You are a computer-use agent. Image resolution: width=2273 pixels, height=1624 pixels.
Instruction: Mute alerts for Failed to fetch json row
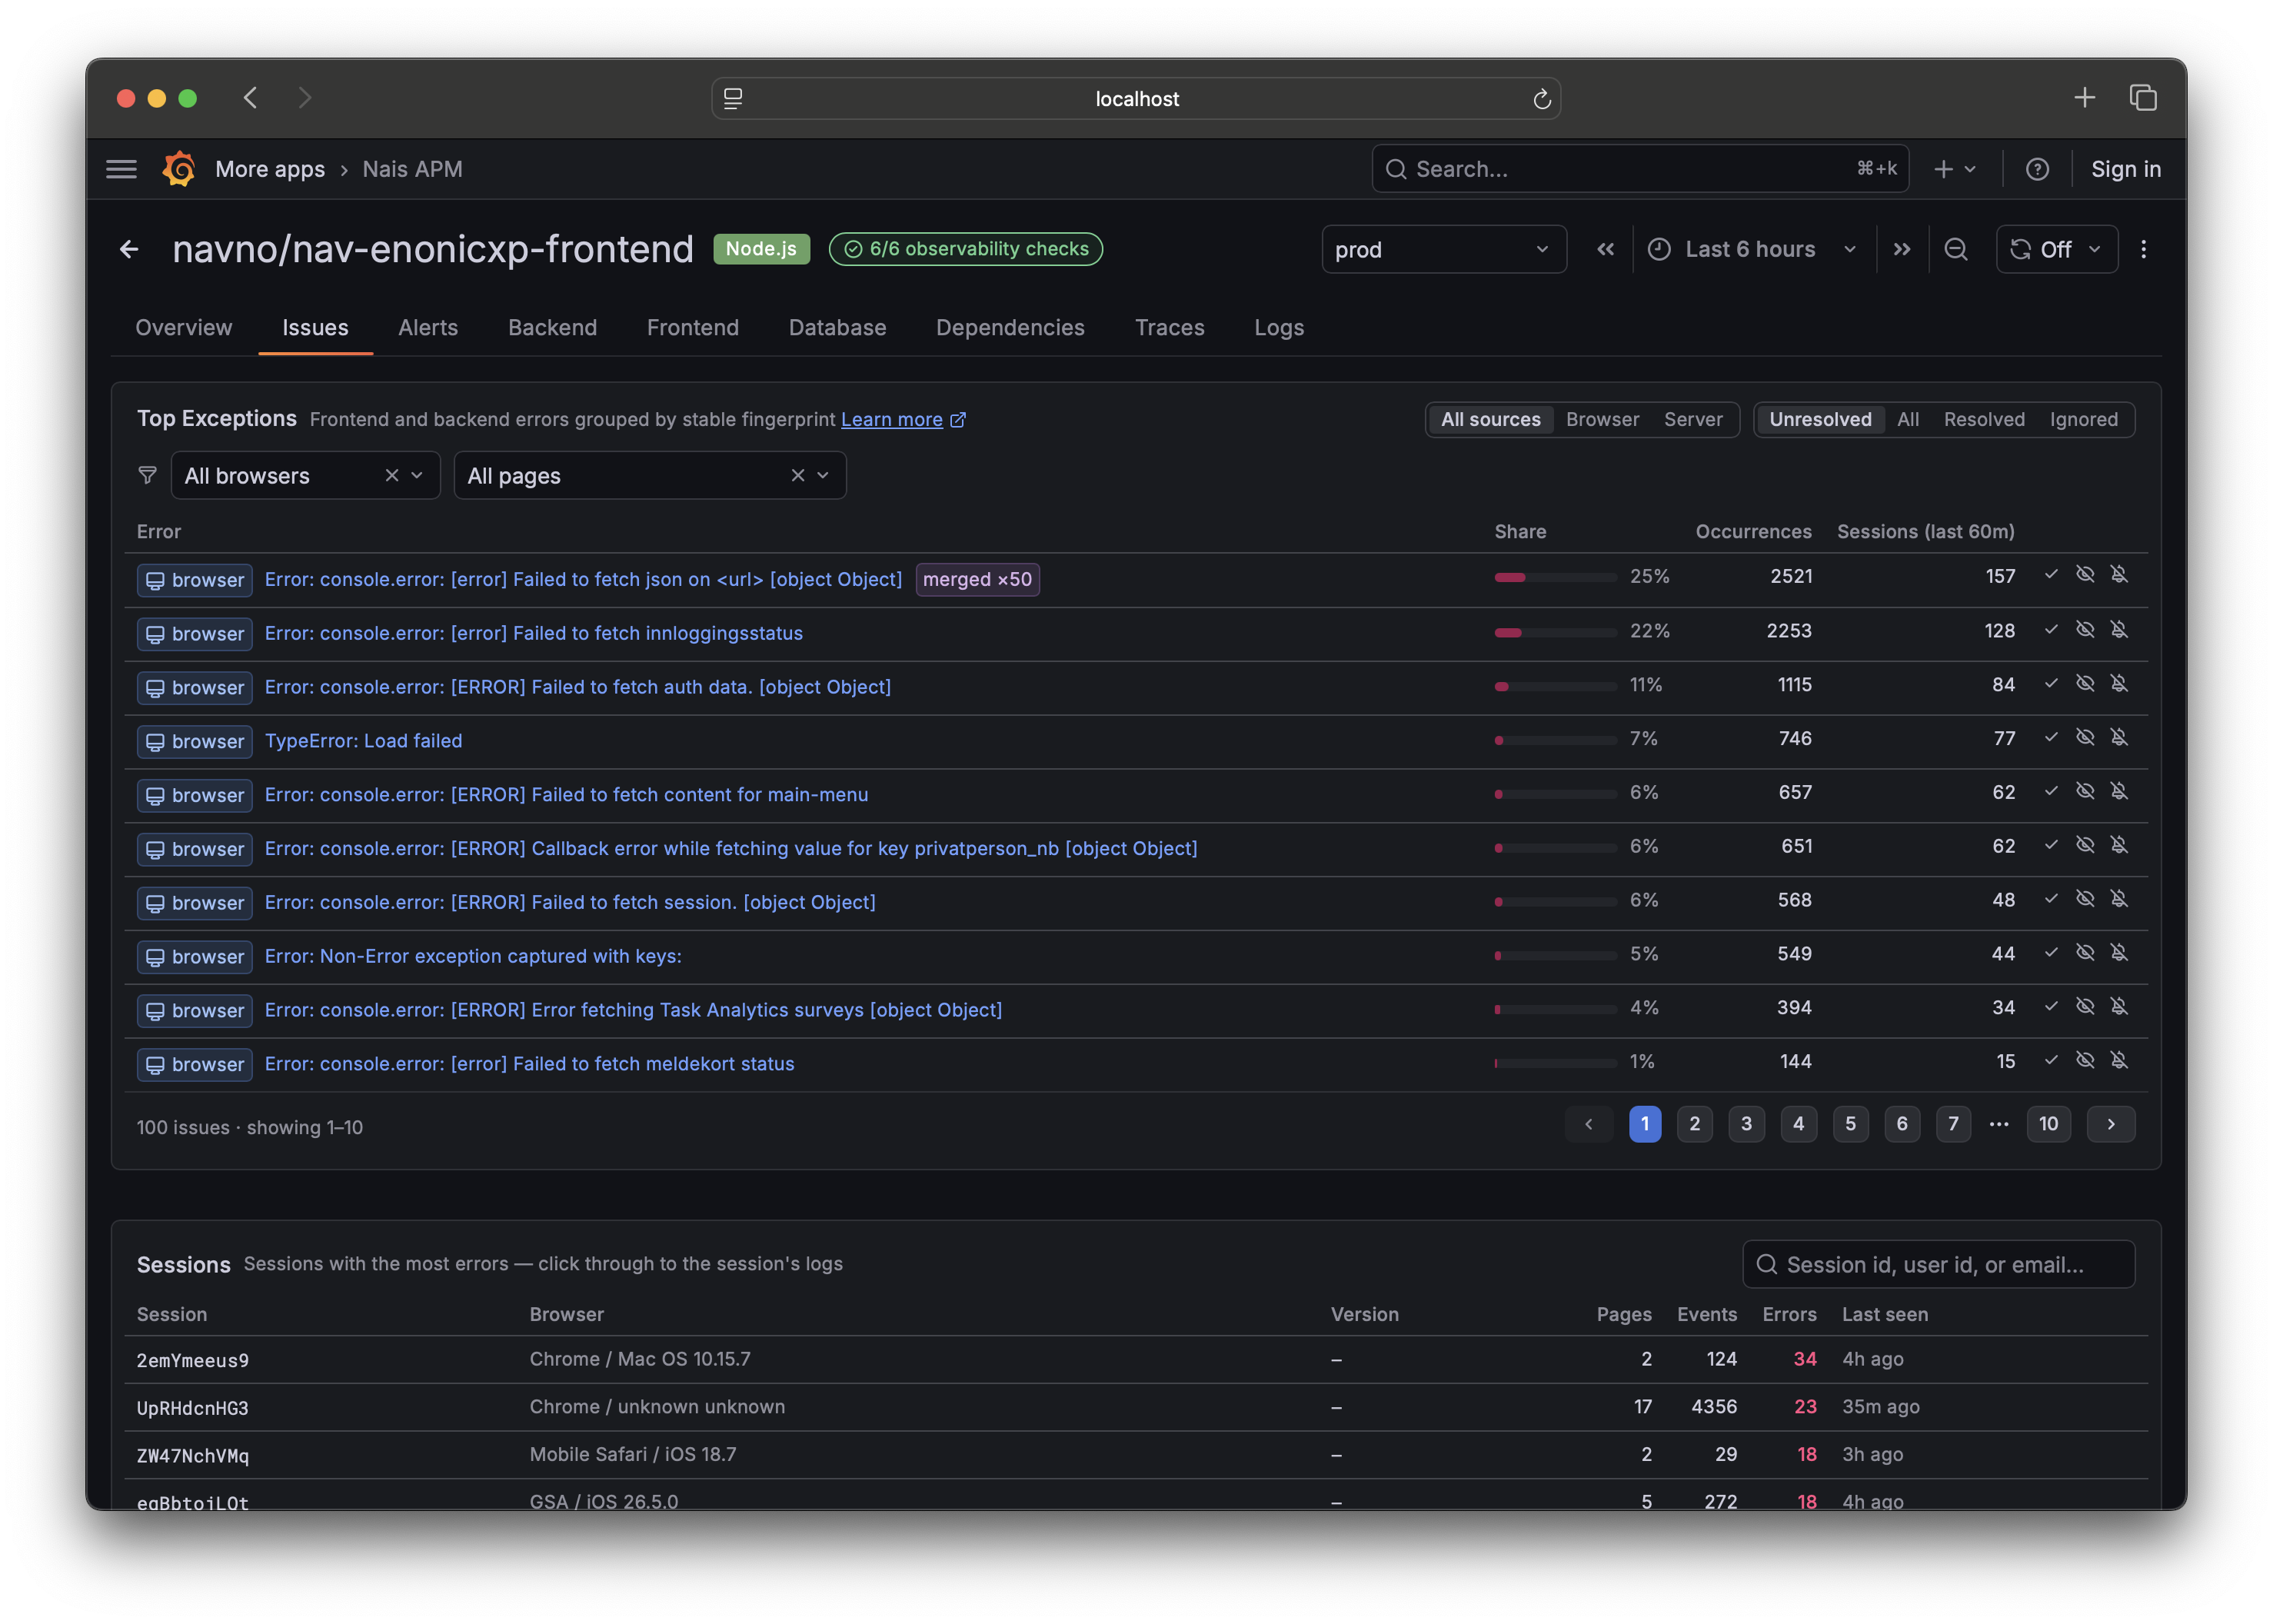coord(2118,574)
